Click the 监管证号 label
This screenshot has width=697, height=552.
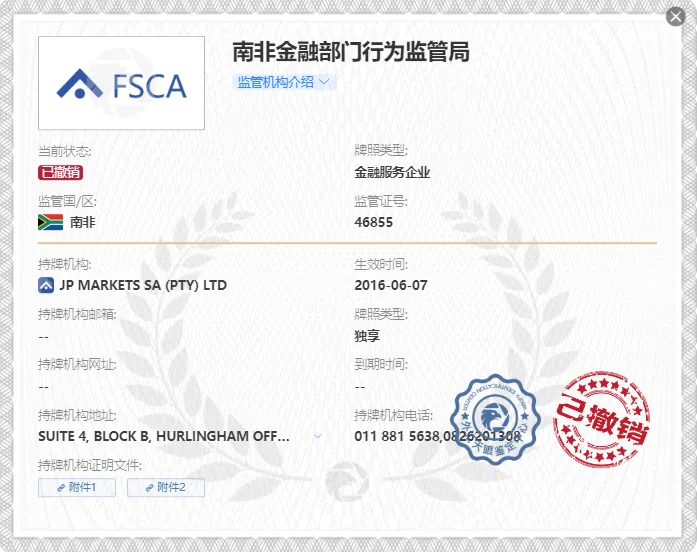[381, 201]
